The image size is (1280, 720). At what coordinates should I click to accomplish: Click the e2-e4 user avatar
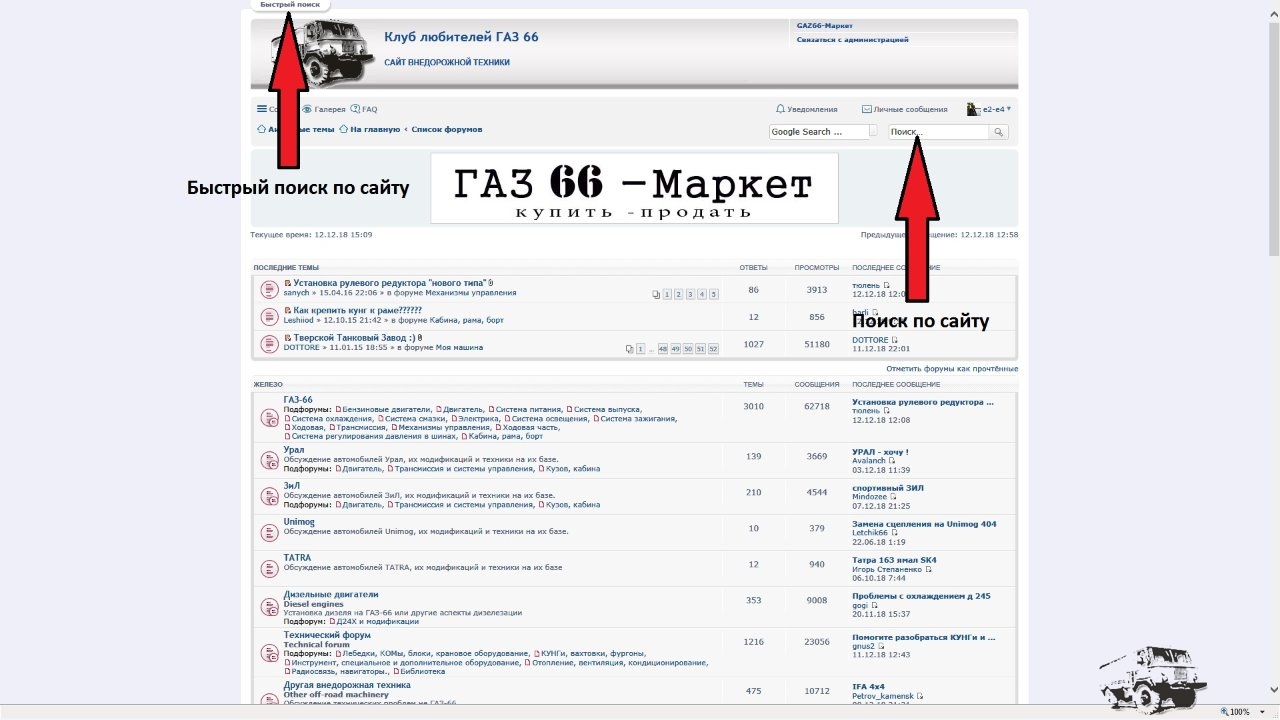973,109
